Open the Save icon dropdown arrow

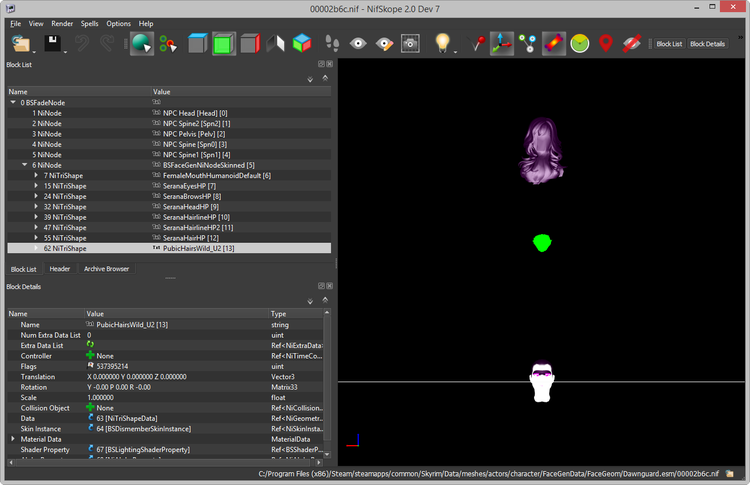click(65, 52)
